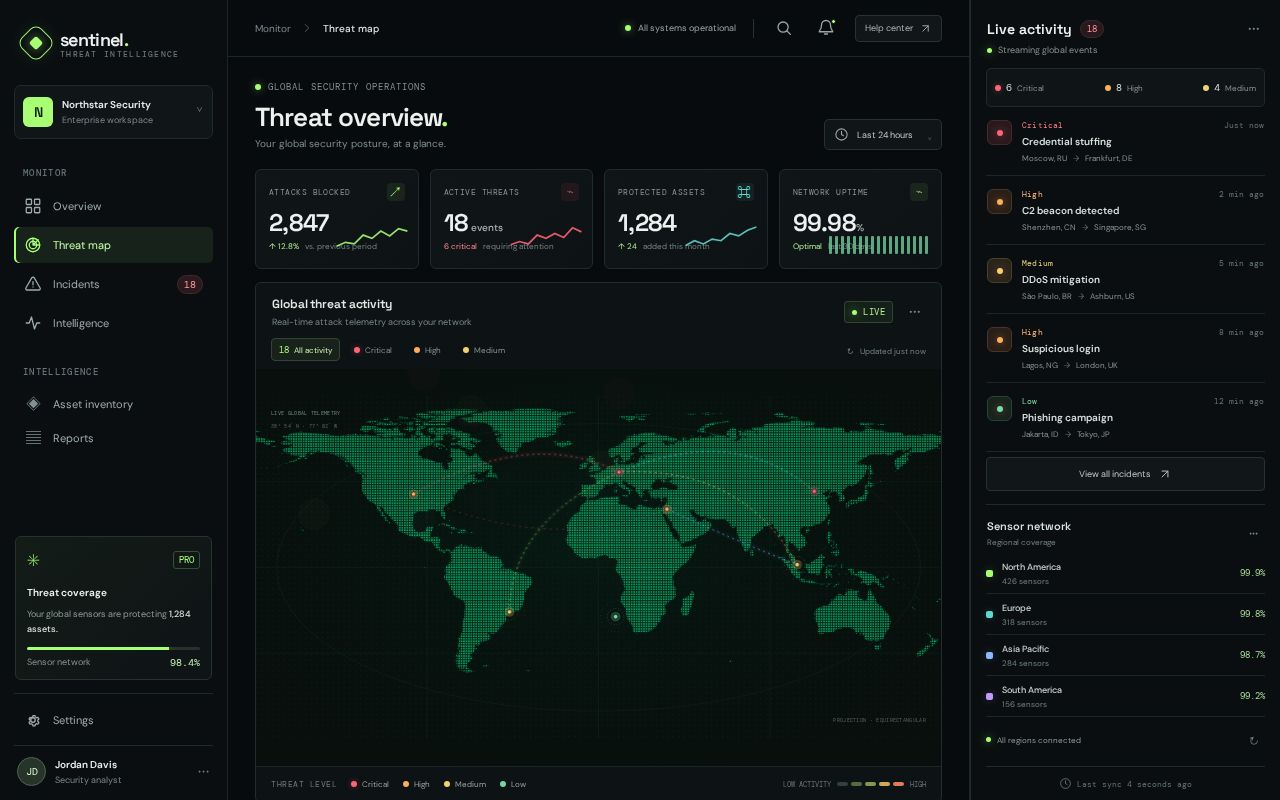Toggle the Critical map filter

373,350
